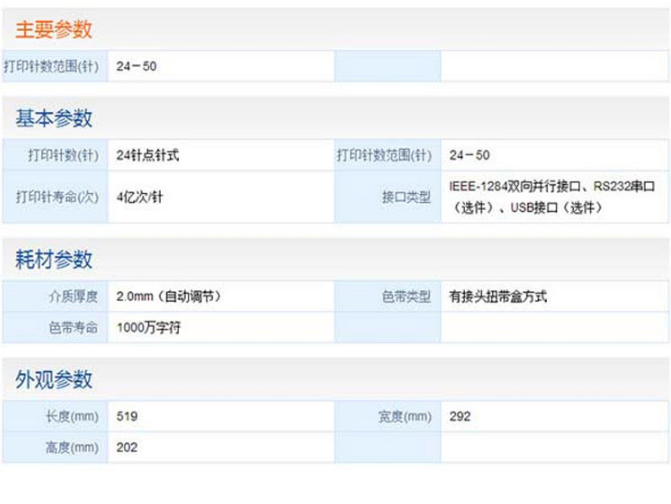Select the 有接头扭带盒方式 value

click(498, 297)
